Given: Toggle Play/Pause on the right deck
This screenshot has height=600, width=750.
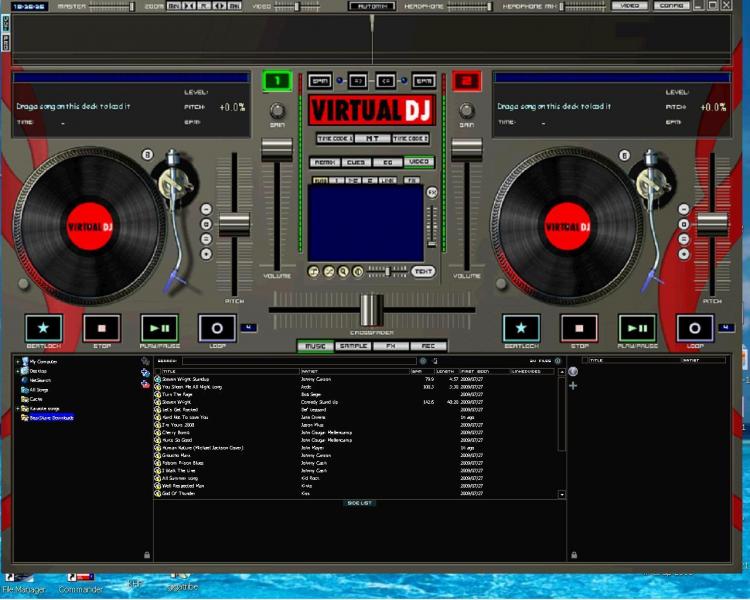Looking at the screenshot, I should (637, 328).
